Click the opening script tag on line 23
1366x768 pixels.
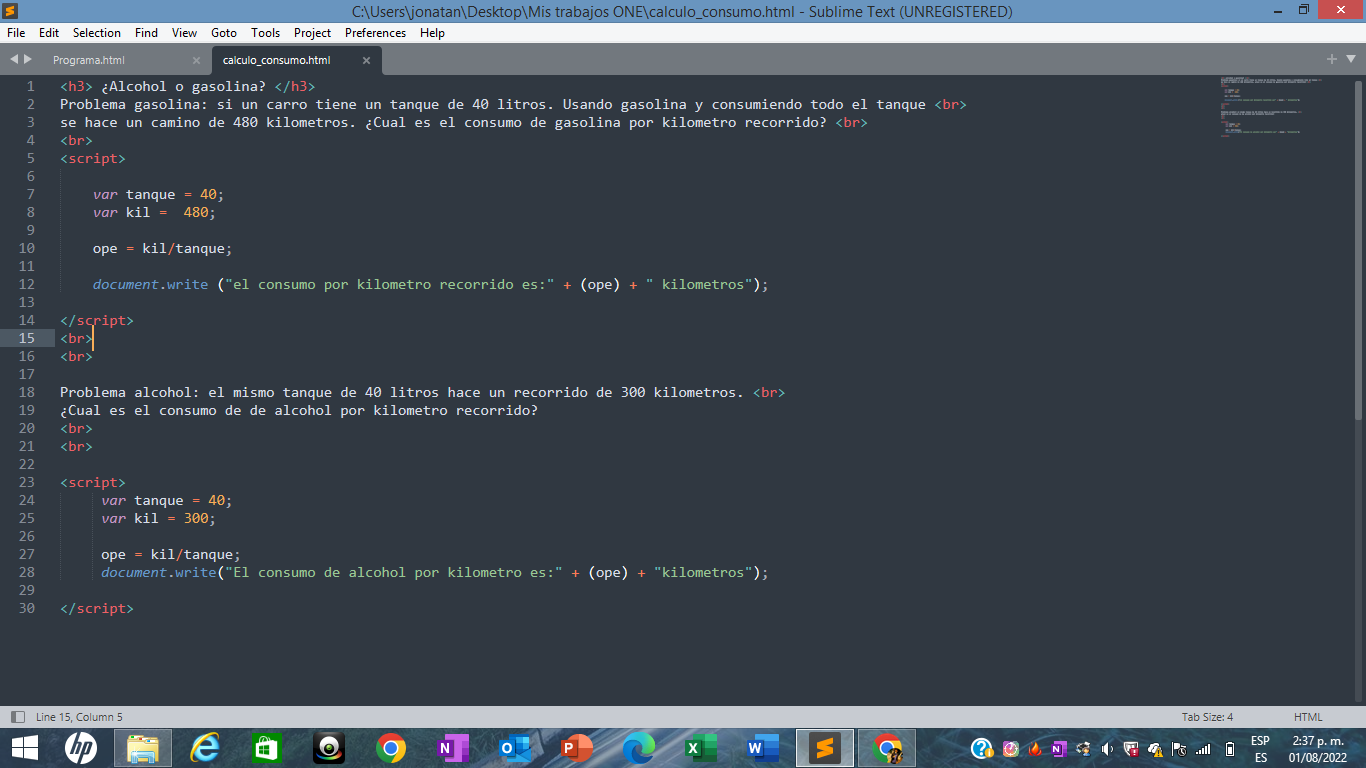(x=93, y=482)
